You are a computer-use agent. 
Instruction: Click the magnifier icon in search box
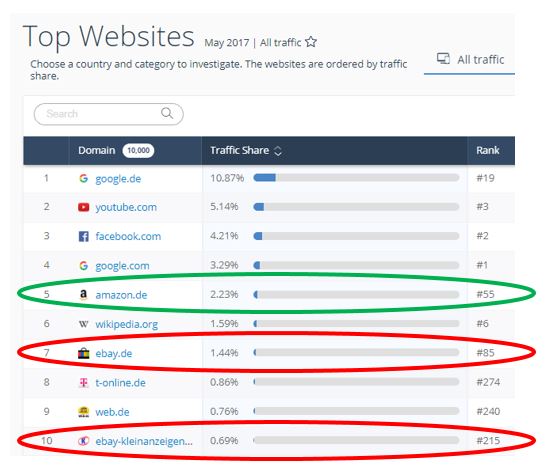pos(167,113)
